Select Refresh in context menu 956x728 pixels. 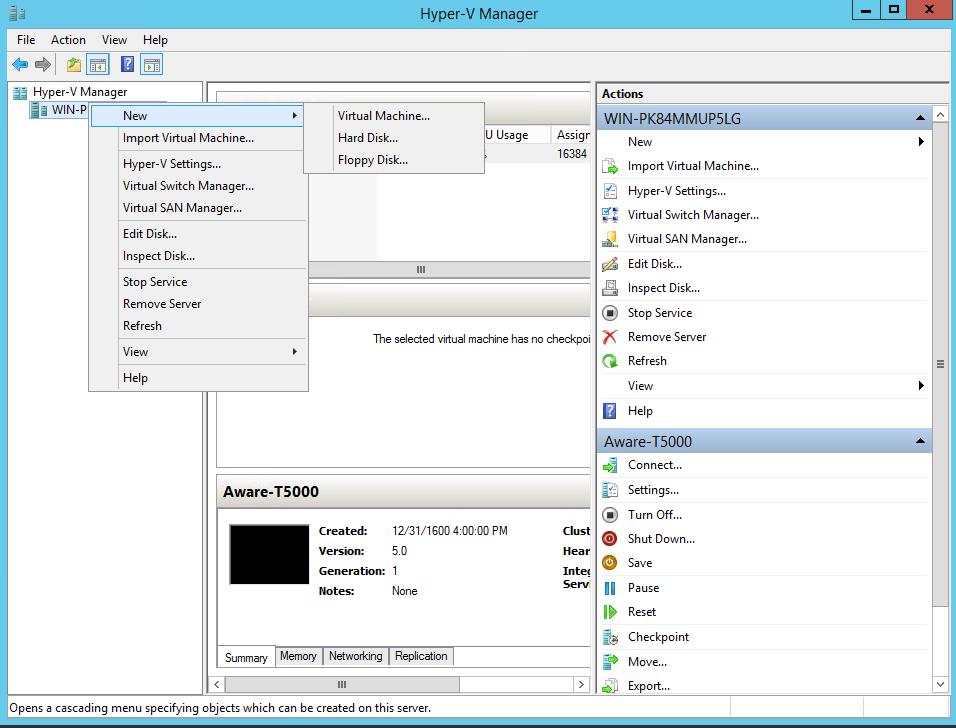199,326
